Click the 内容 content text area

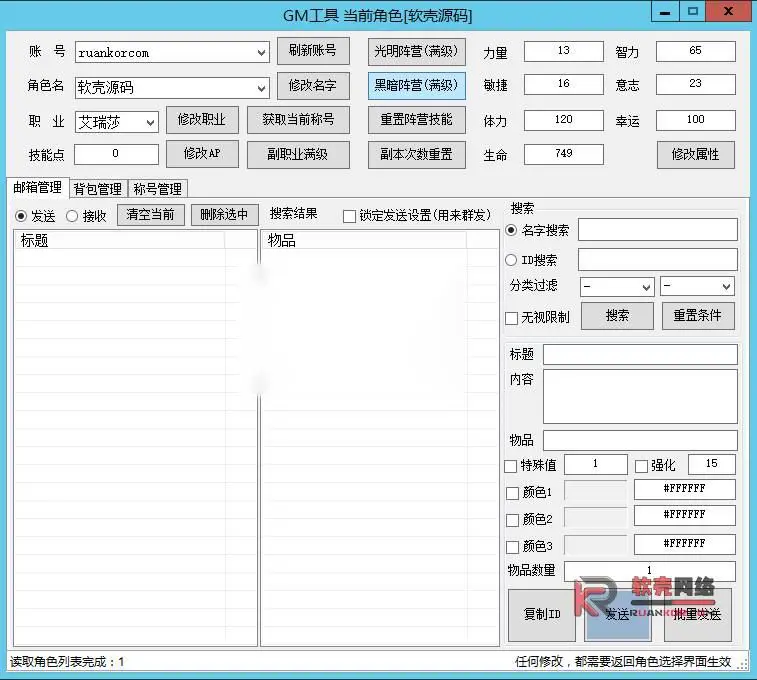[640, 397]
